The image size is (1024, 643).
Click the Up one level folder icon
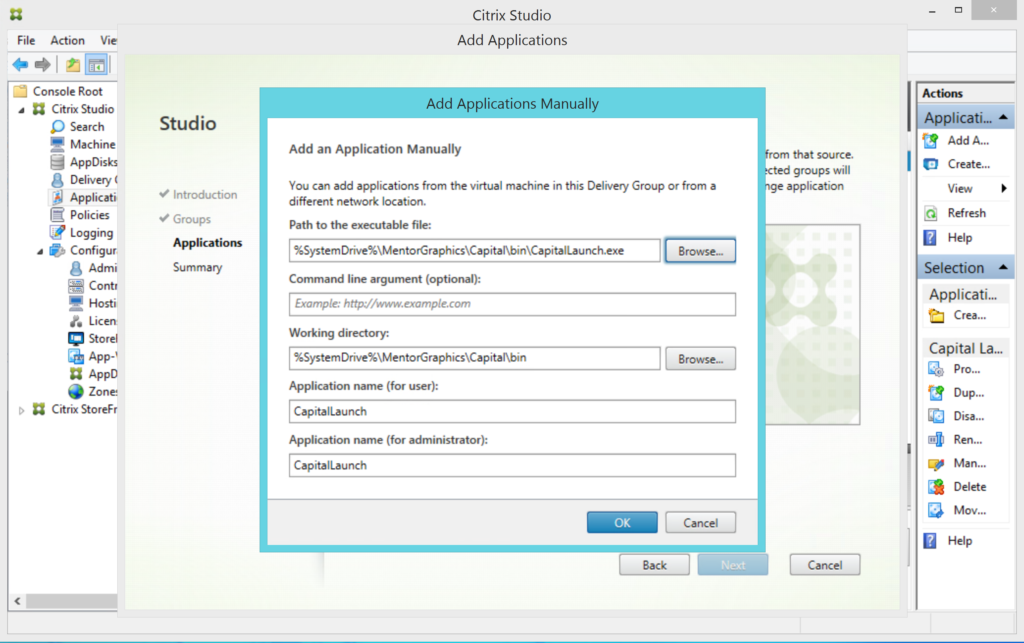click(72, 65)
